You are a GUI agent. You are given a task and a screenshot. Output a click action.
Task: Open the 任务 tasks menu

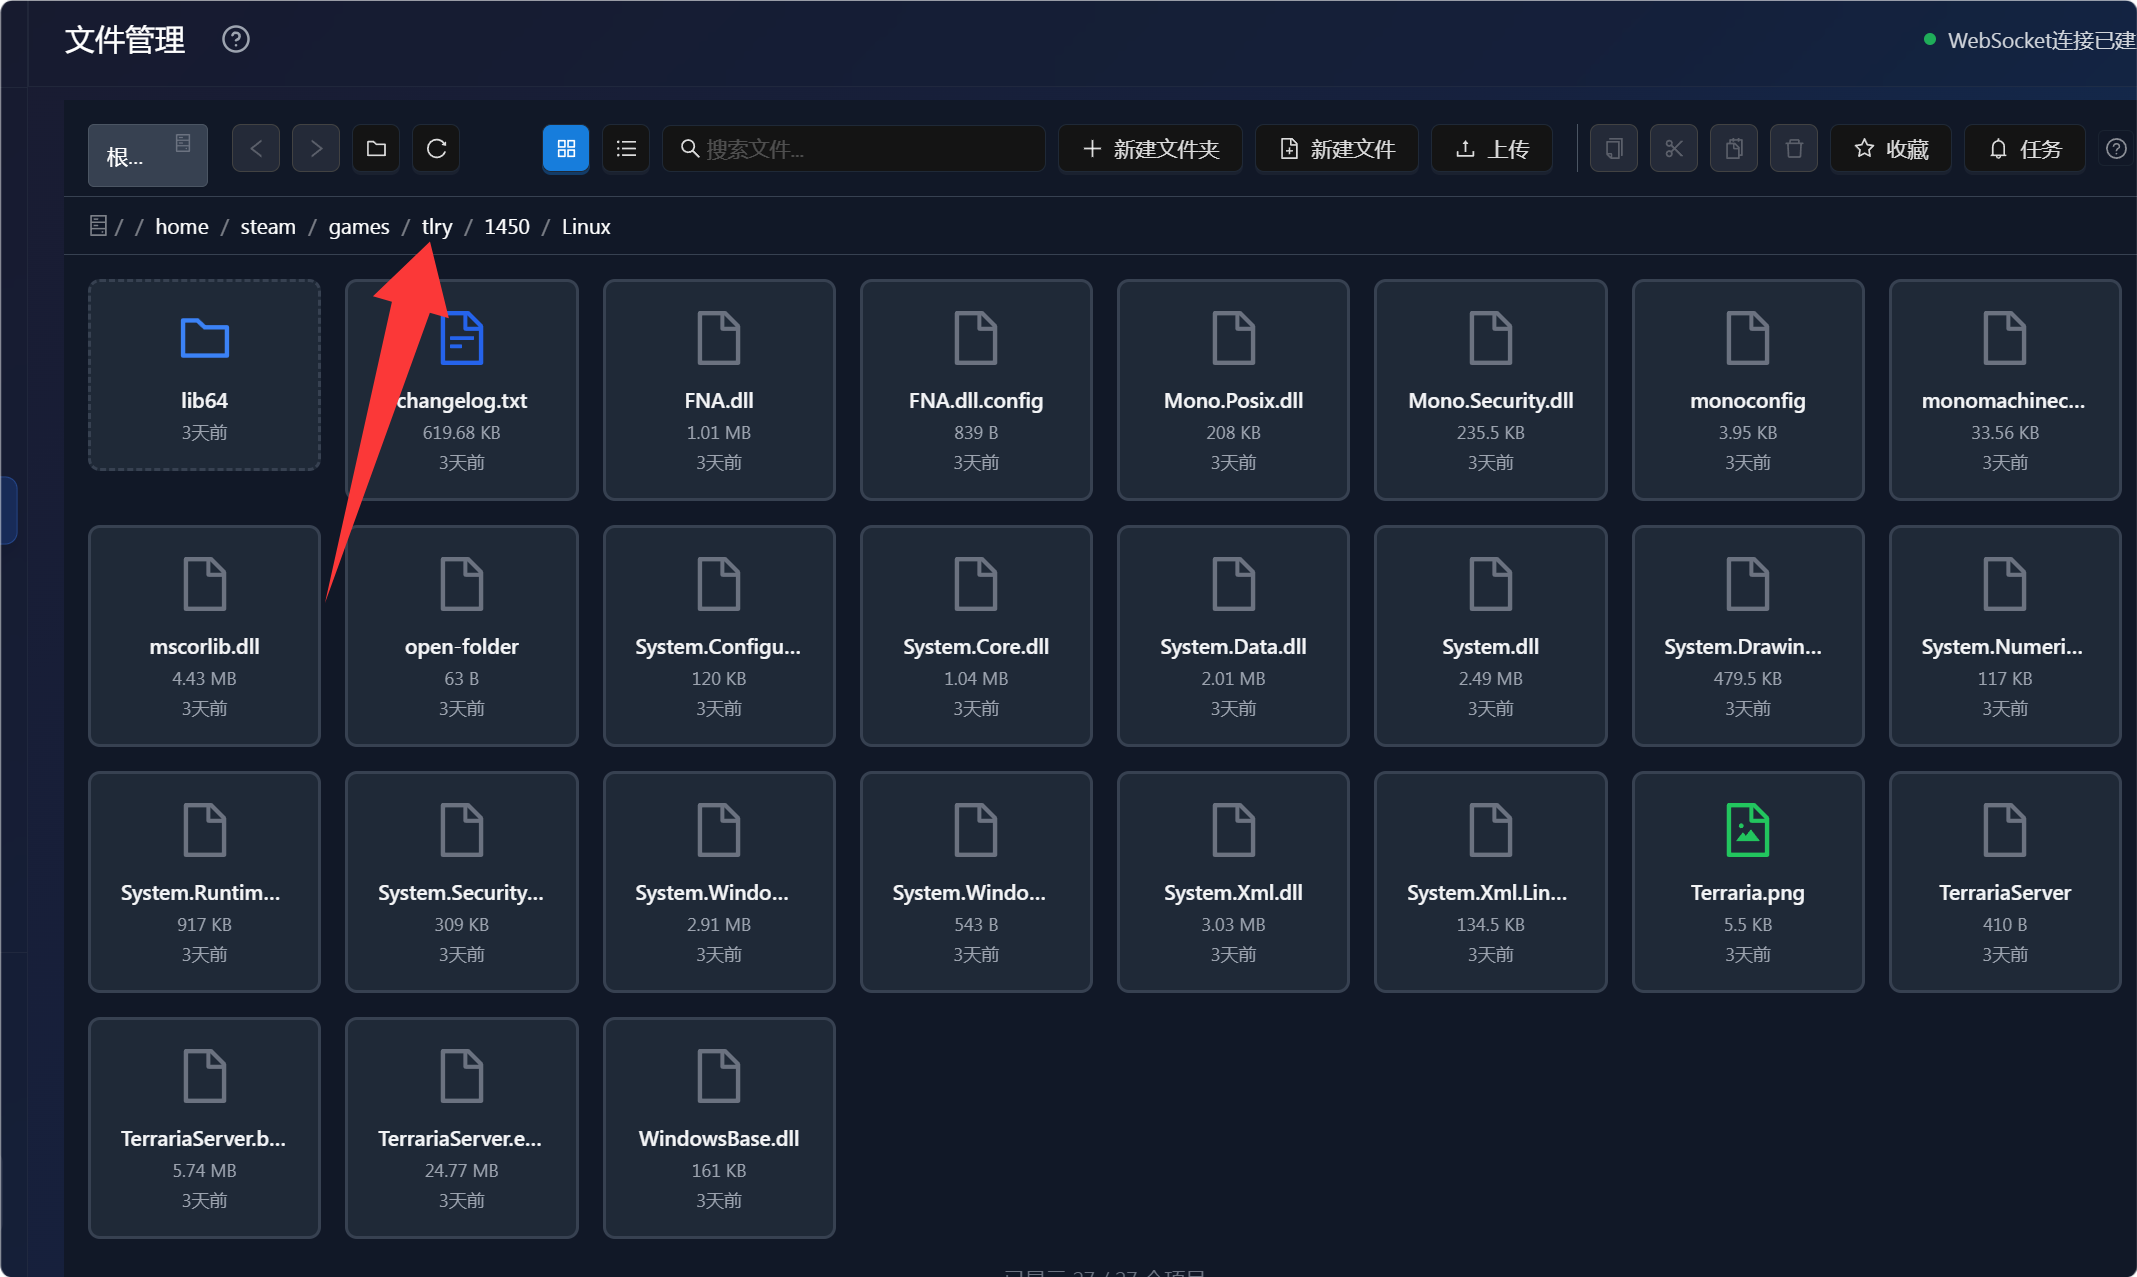pos(2025,149)
